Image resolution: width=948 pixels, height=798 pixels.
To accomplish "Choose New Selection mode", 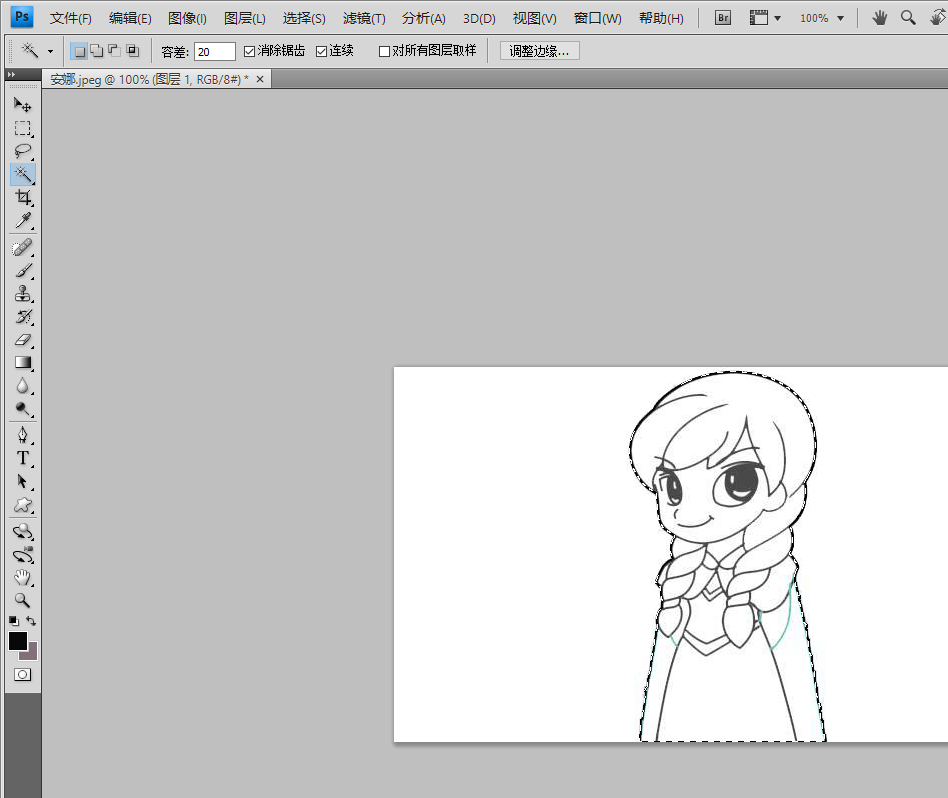I will [x=79, y=51].
